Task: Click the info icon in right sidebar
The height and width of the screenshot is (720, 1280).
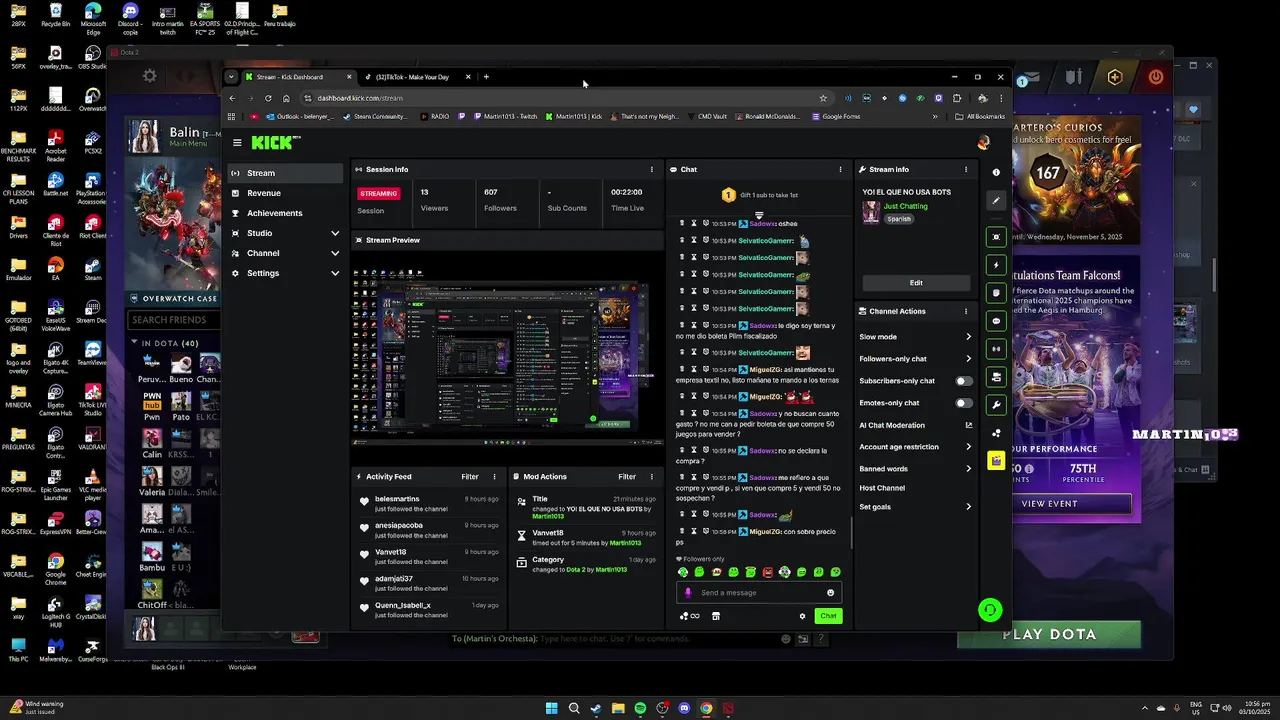Action: [996, 173]
